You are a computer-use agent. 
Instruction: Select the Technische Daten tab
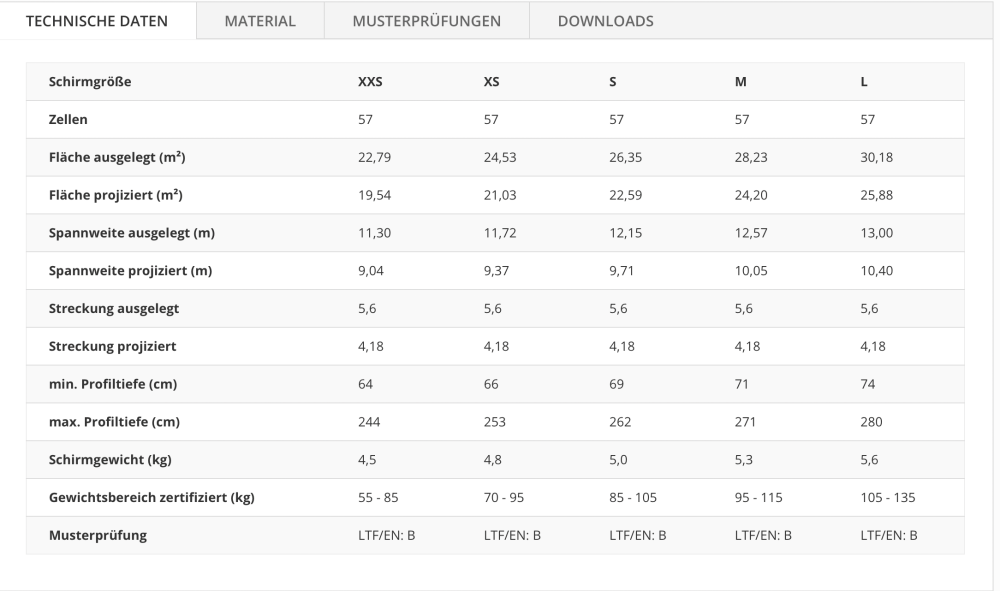click(97, 21)
